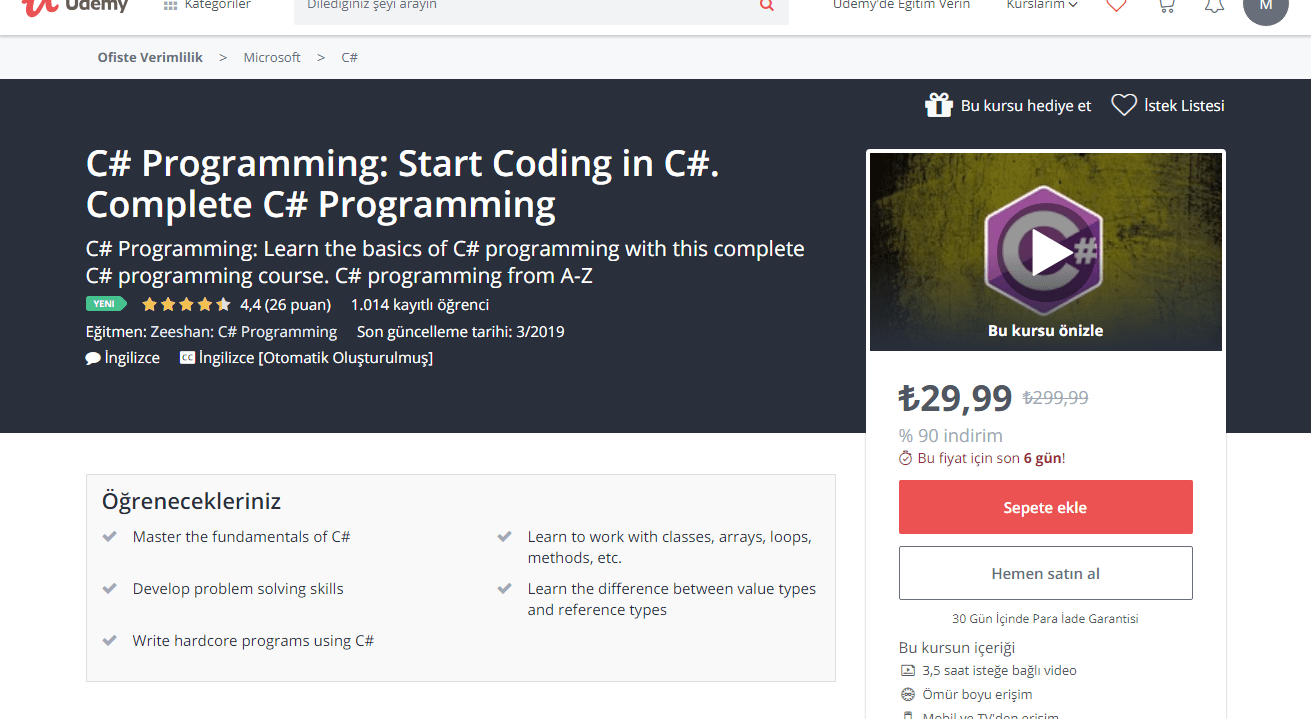
Task: Click the speech bubble İngilizce language icon
Action: [93, 358]
